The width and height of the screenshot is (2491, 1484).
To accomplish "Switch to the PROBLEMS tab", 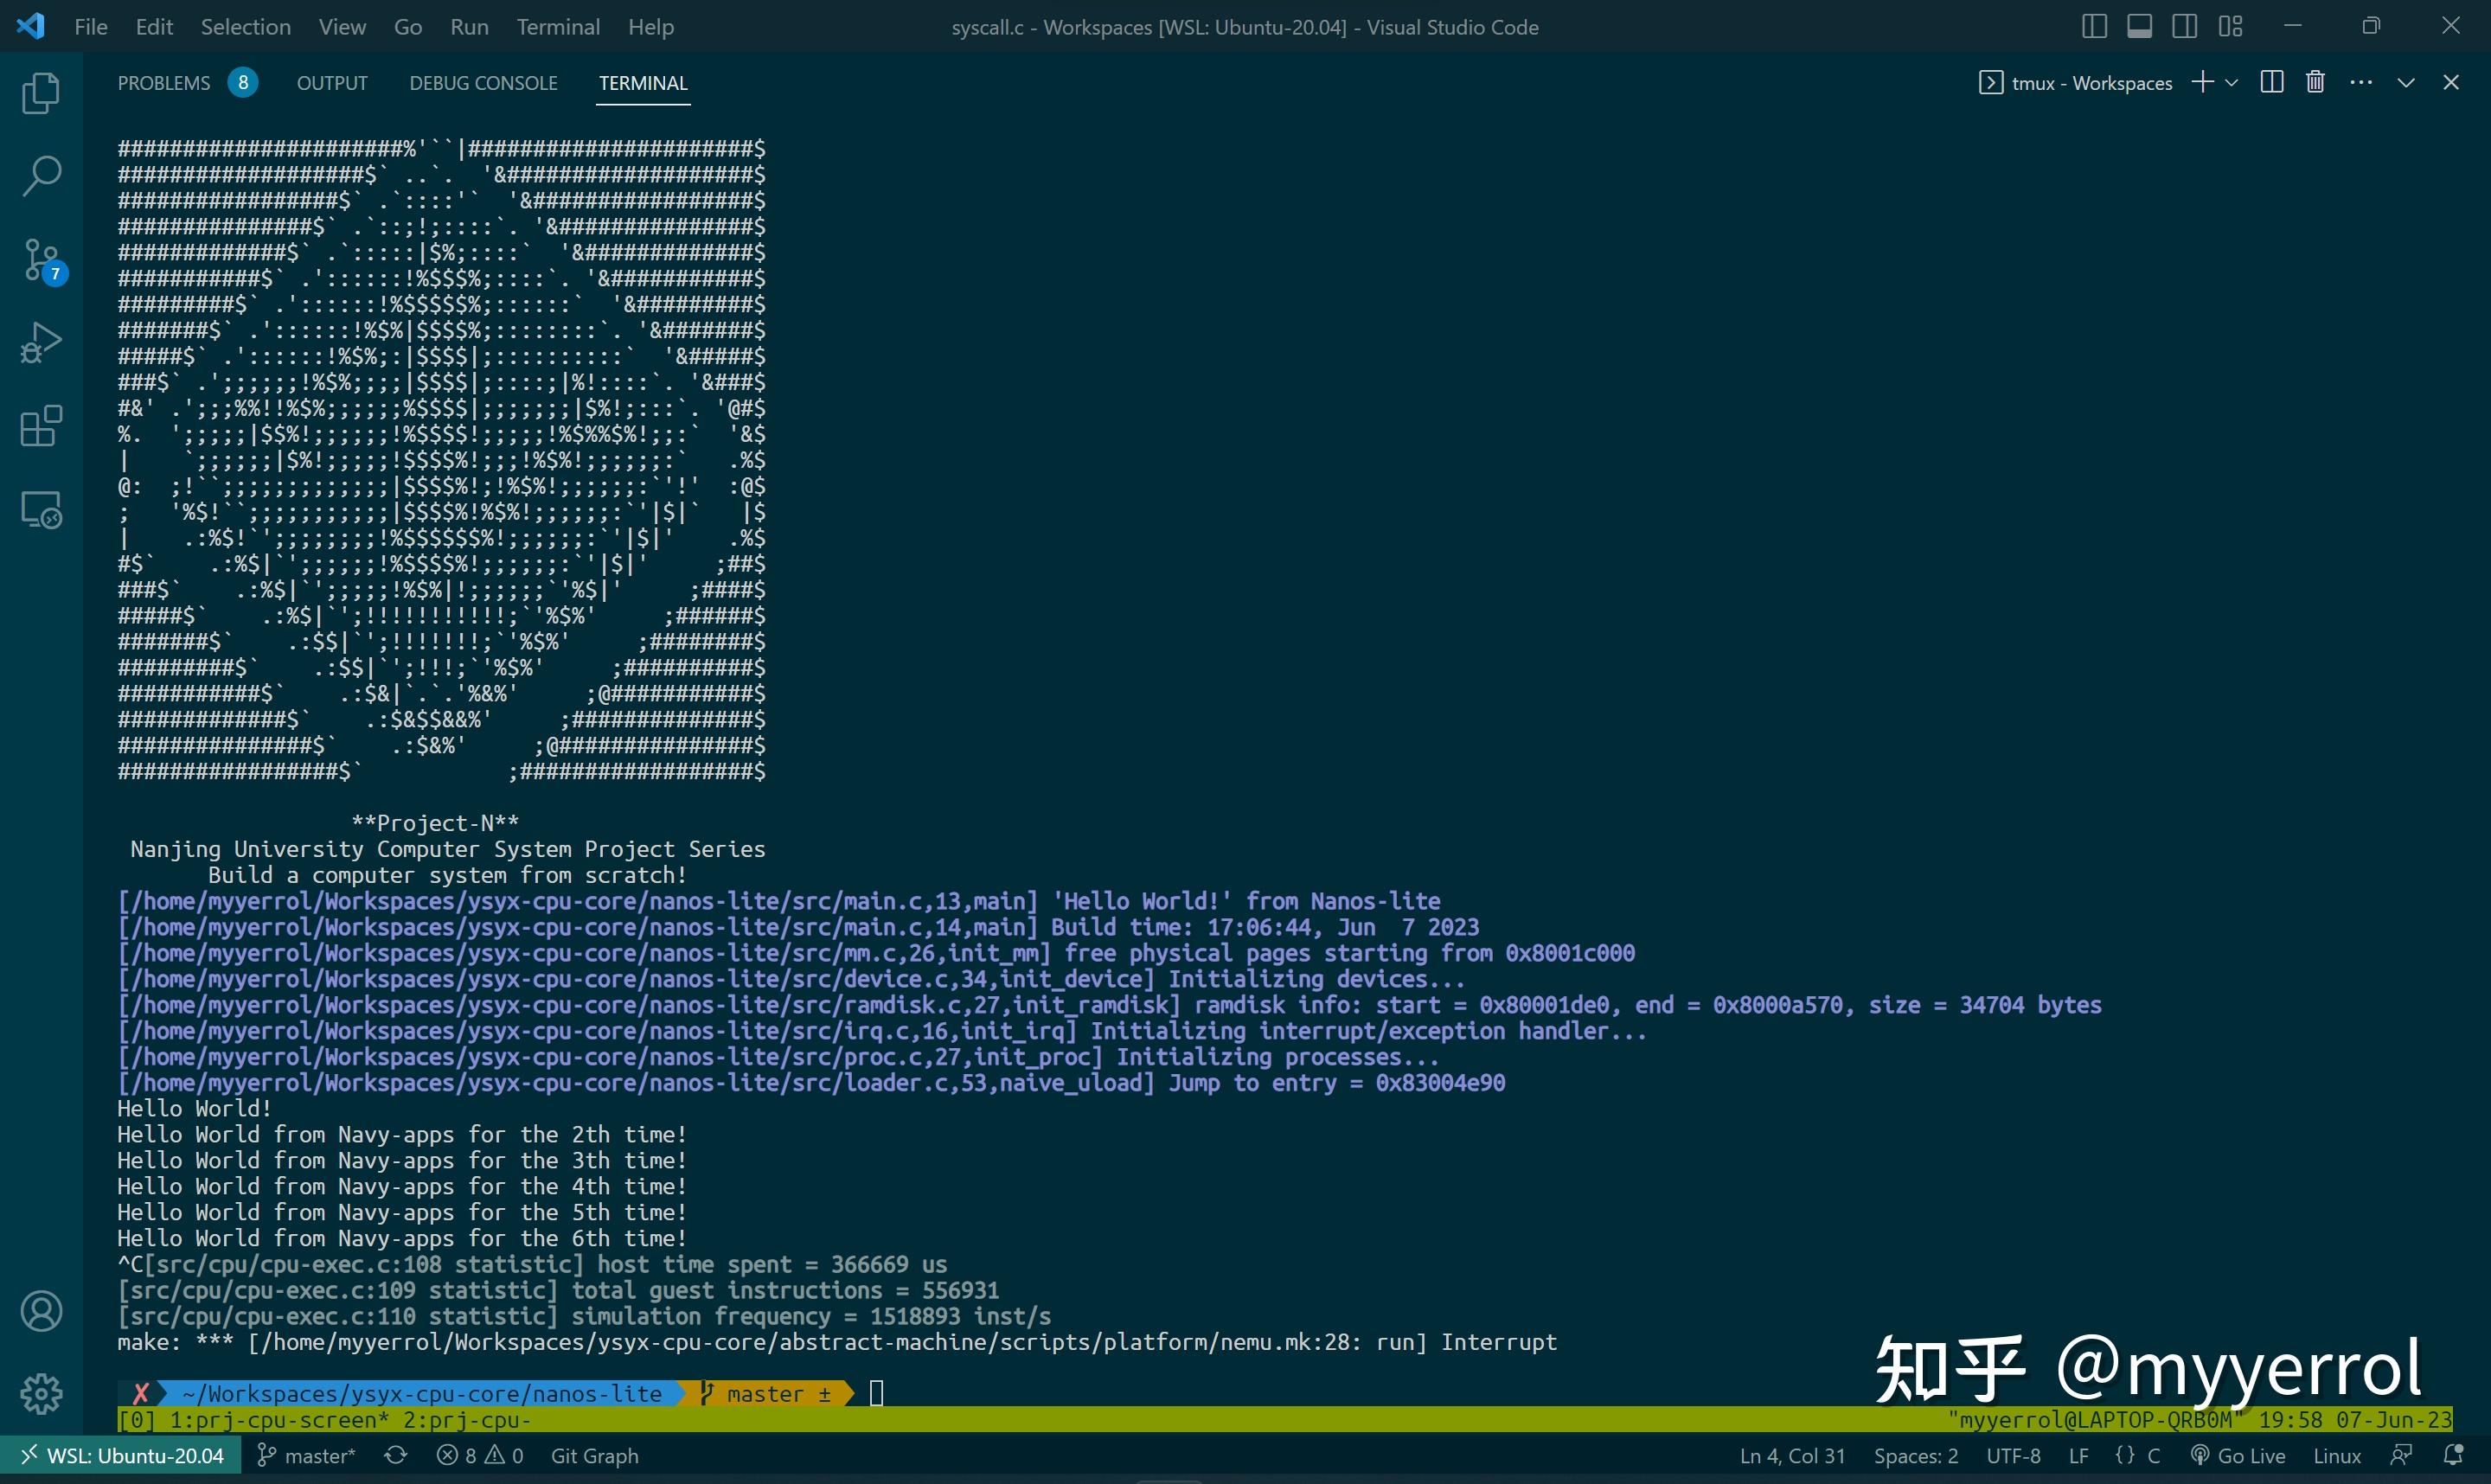I will 164,83.
